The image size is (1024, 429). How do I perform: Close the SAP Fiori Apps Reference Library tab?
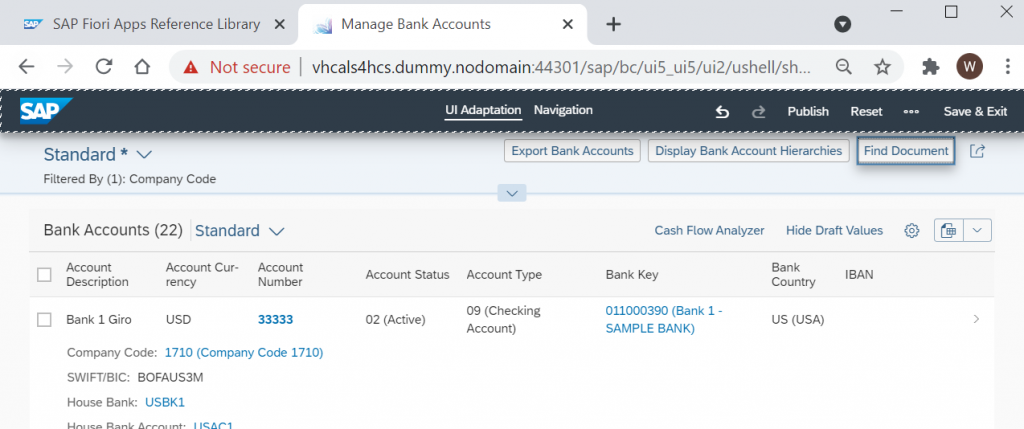click(x=280, y=25)
